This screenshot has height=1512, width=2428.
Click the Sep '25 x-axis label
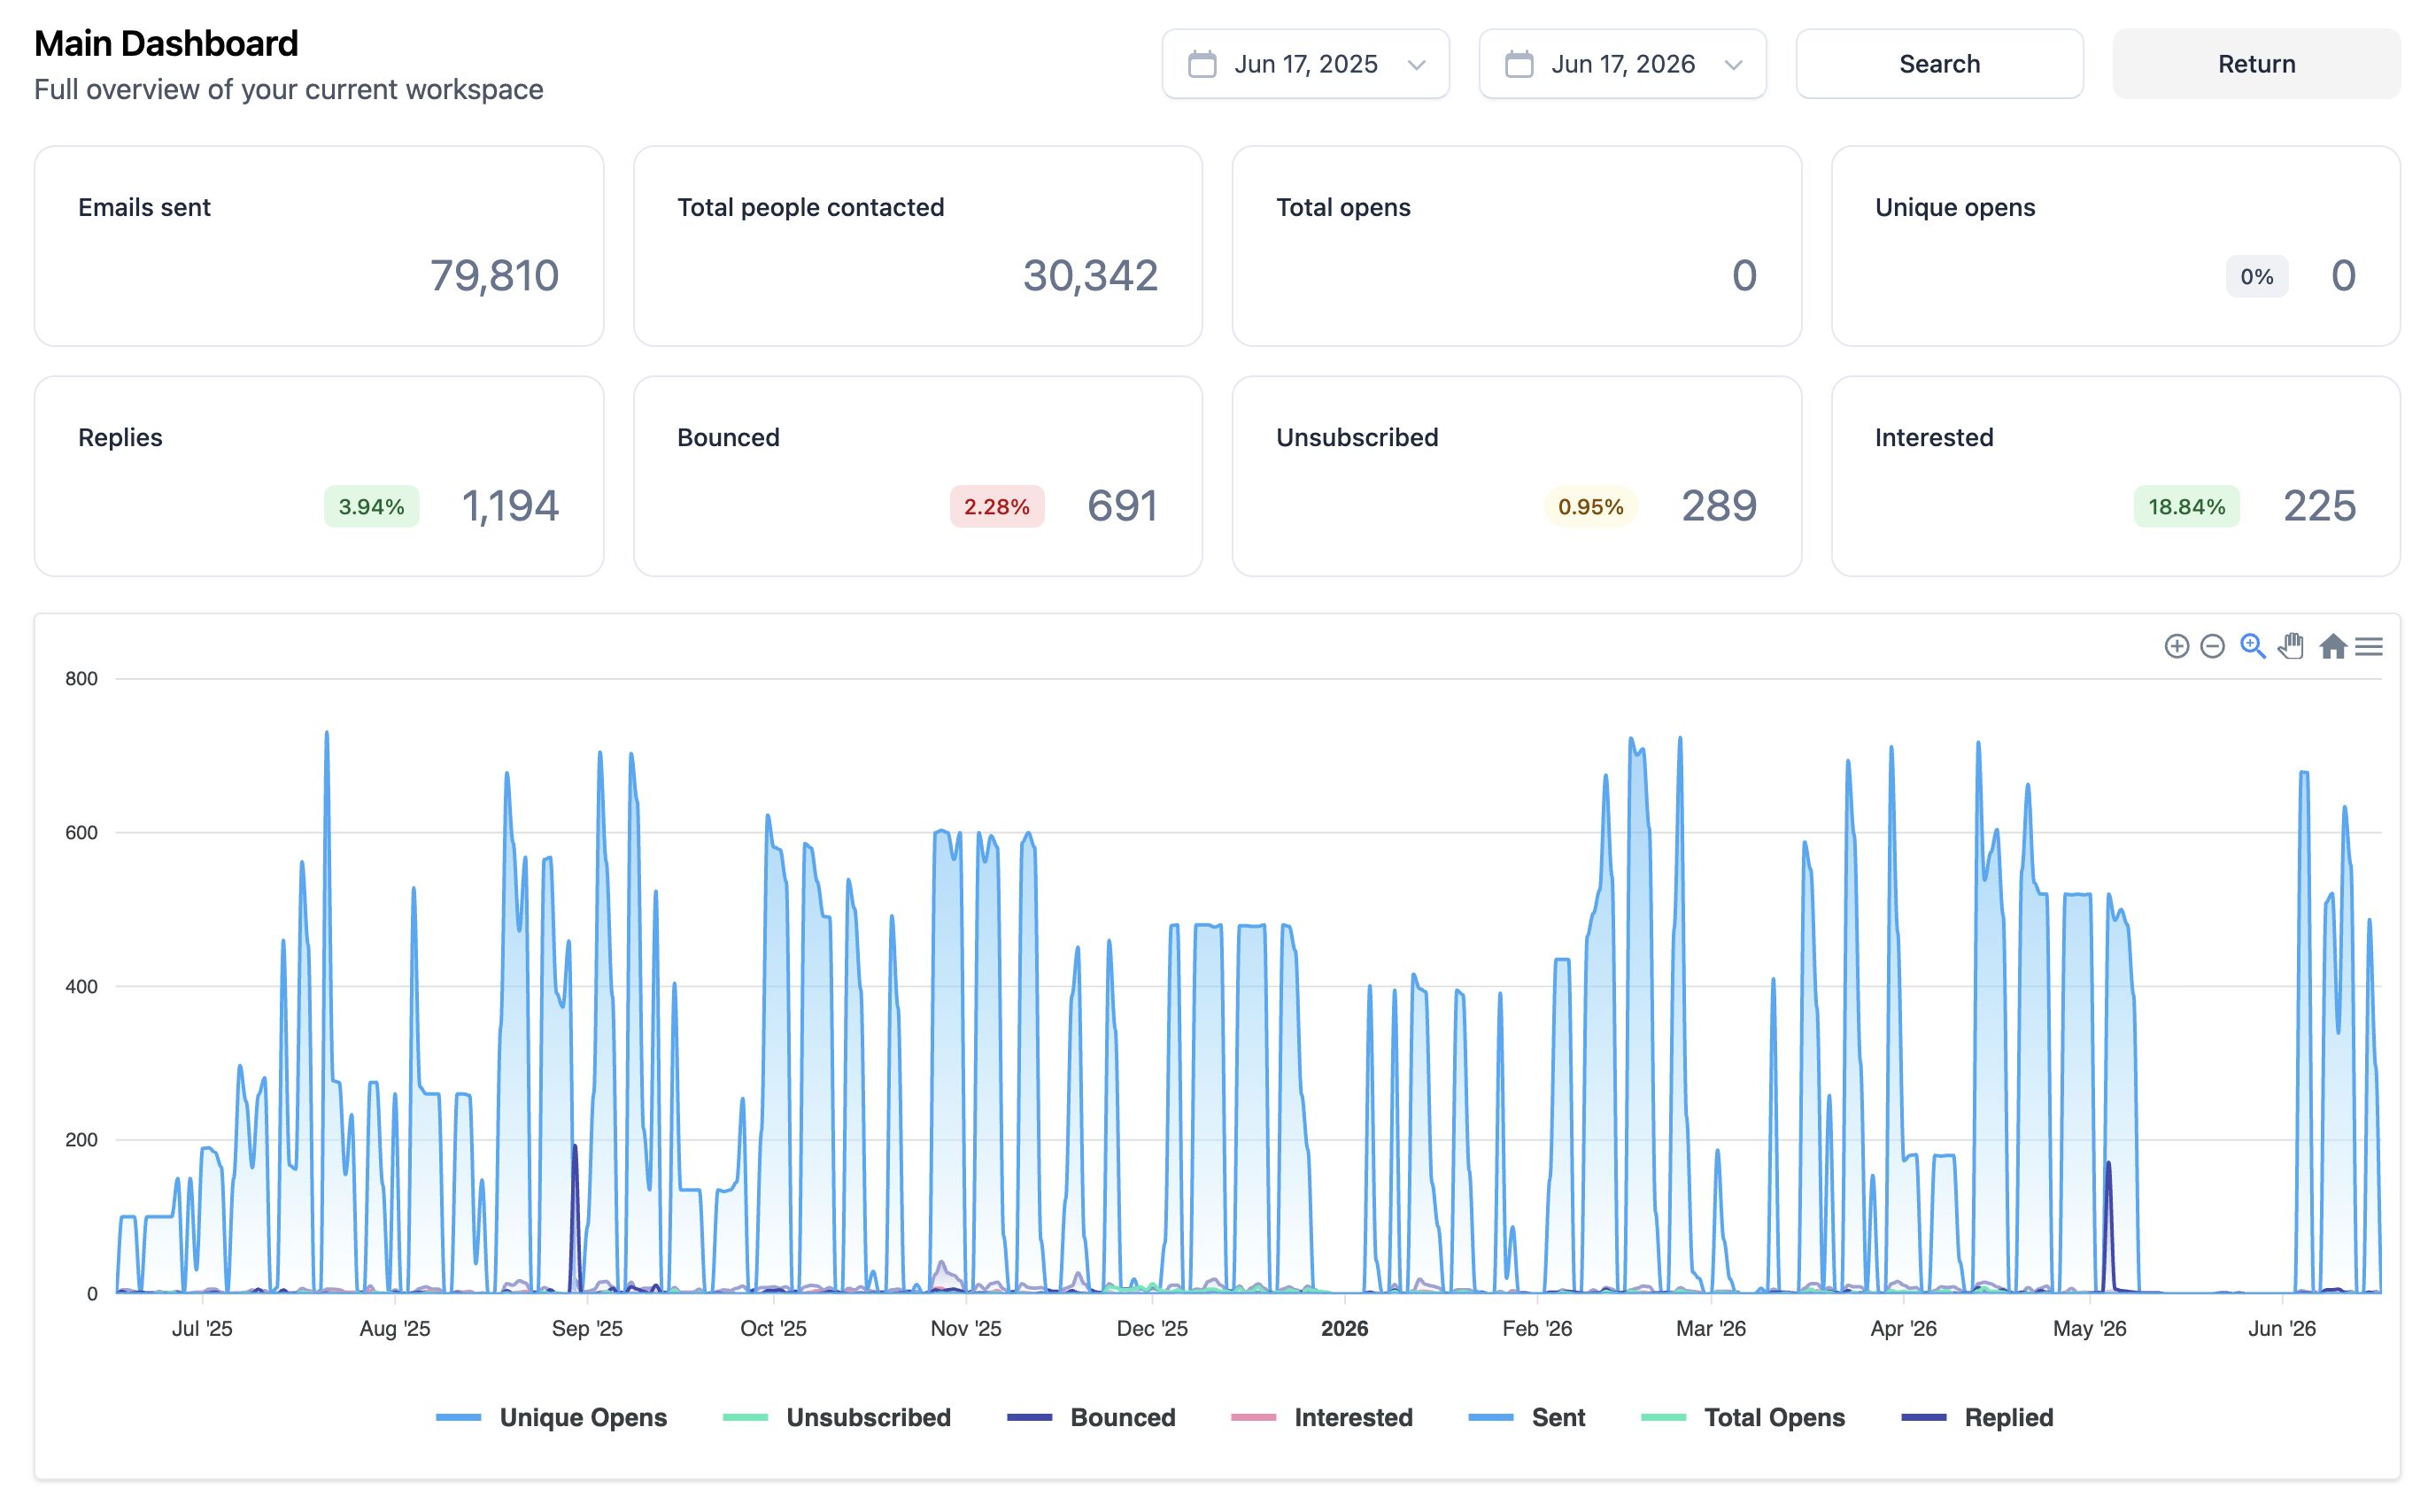coord(587,1328)
